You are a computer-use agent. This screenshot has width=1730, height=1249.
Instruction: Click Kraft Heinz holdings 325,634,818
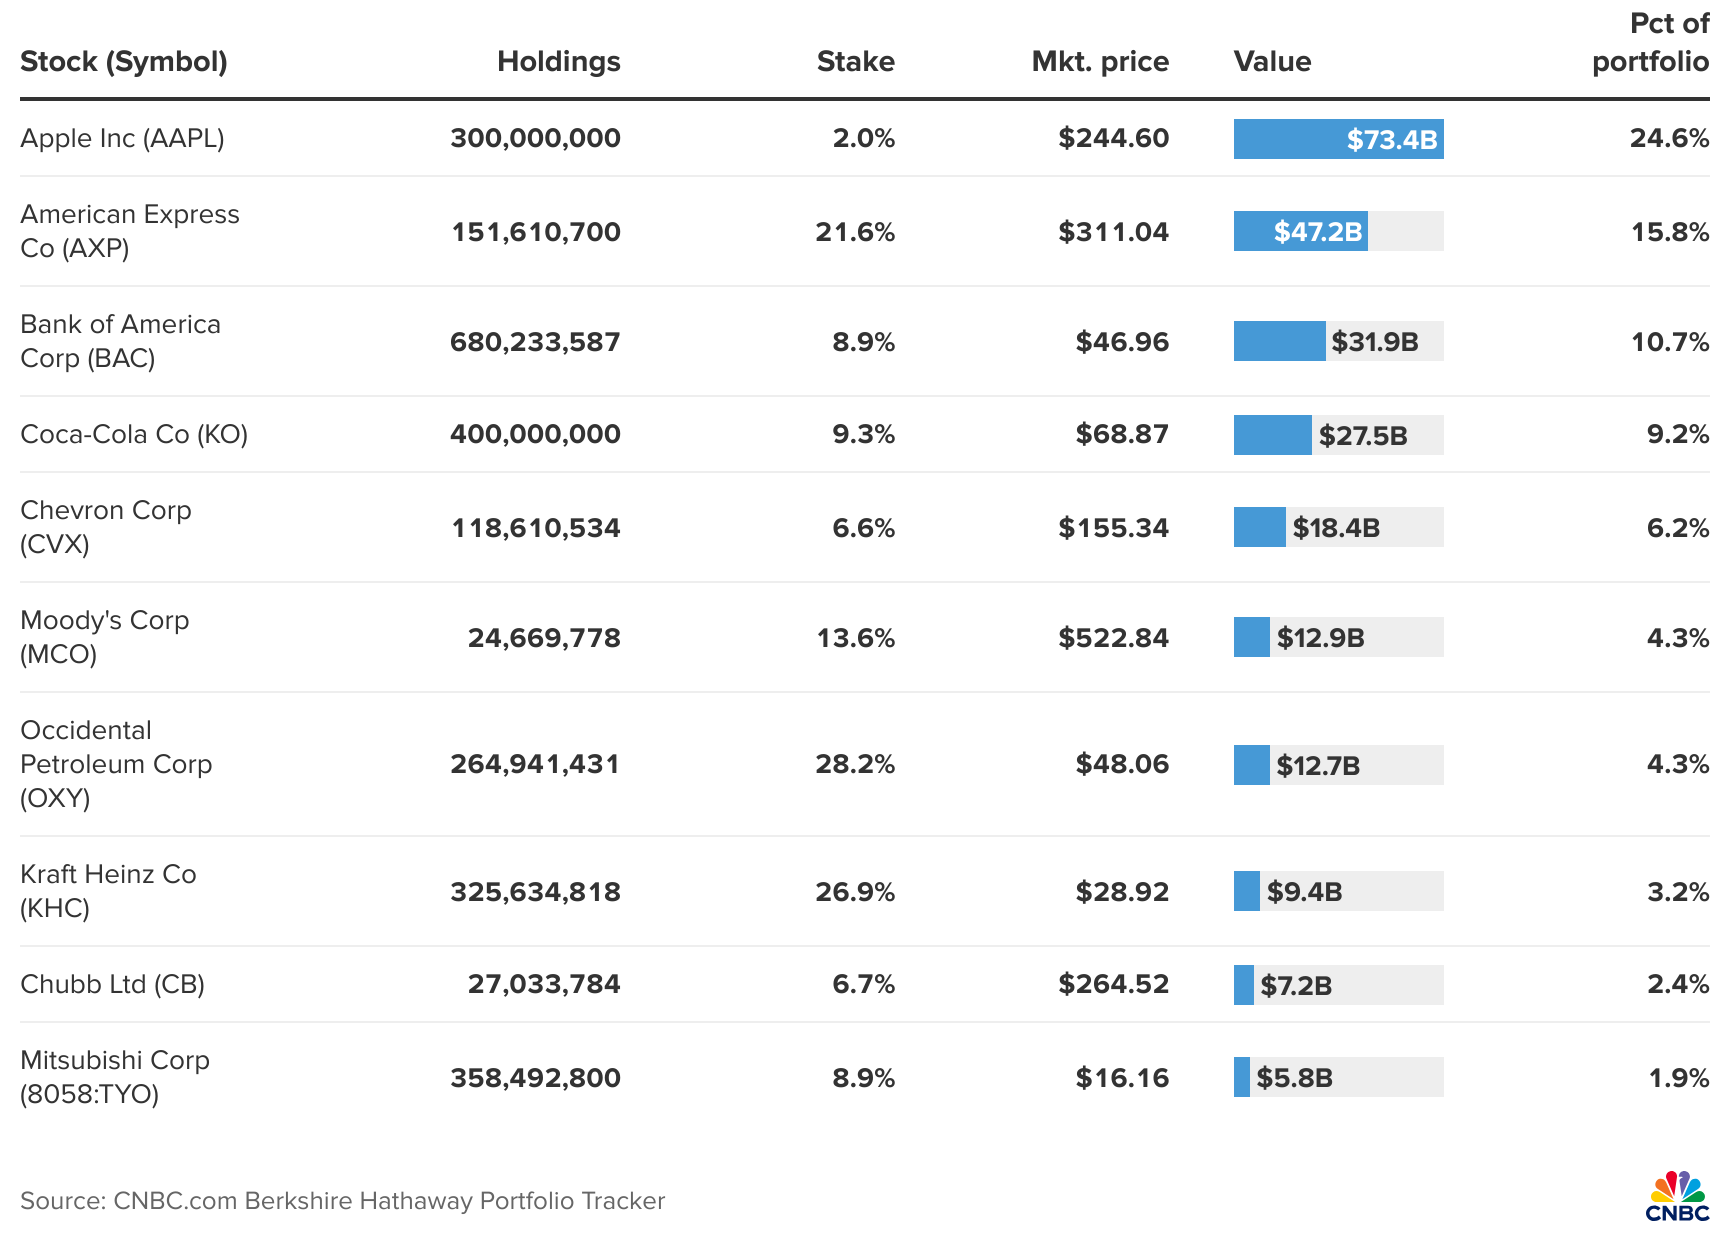[x=535, y=892]
